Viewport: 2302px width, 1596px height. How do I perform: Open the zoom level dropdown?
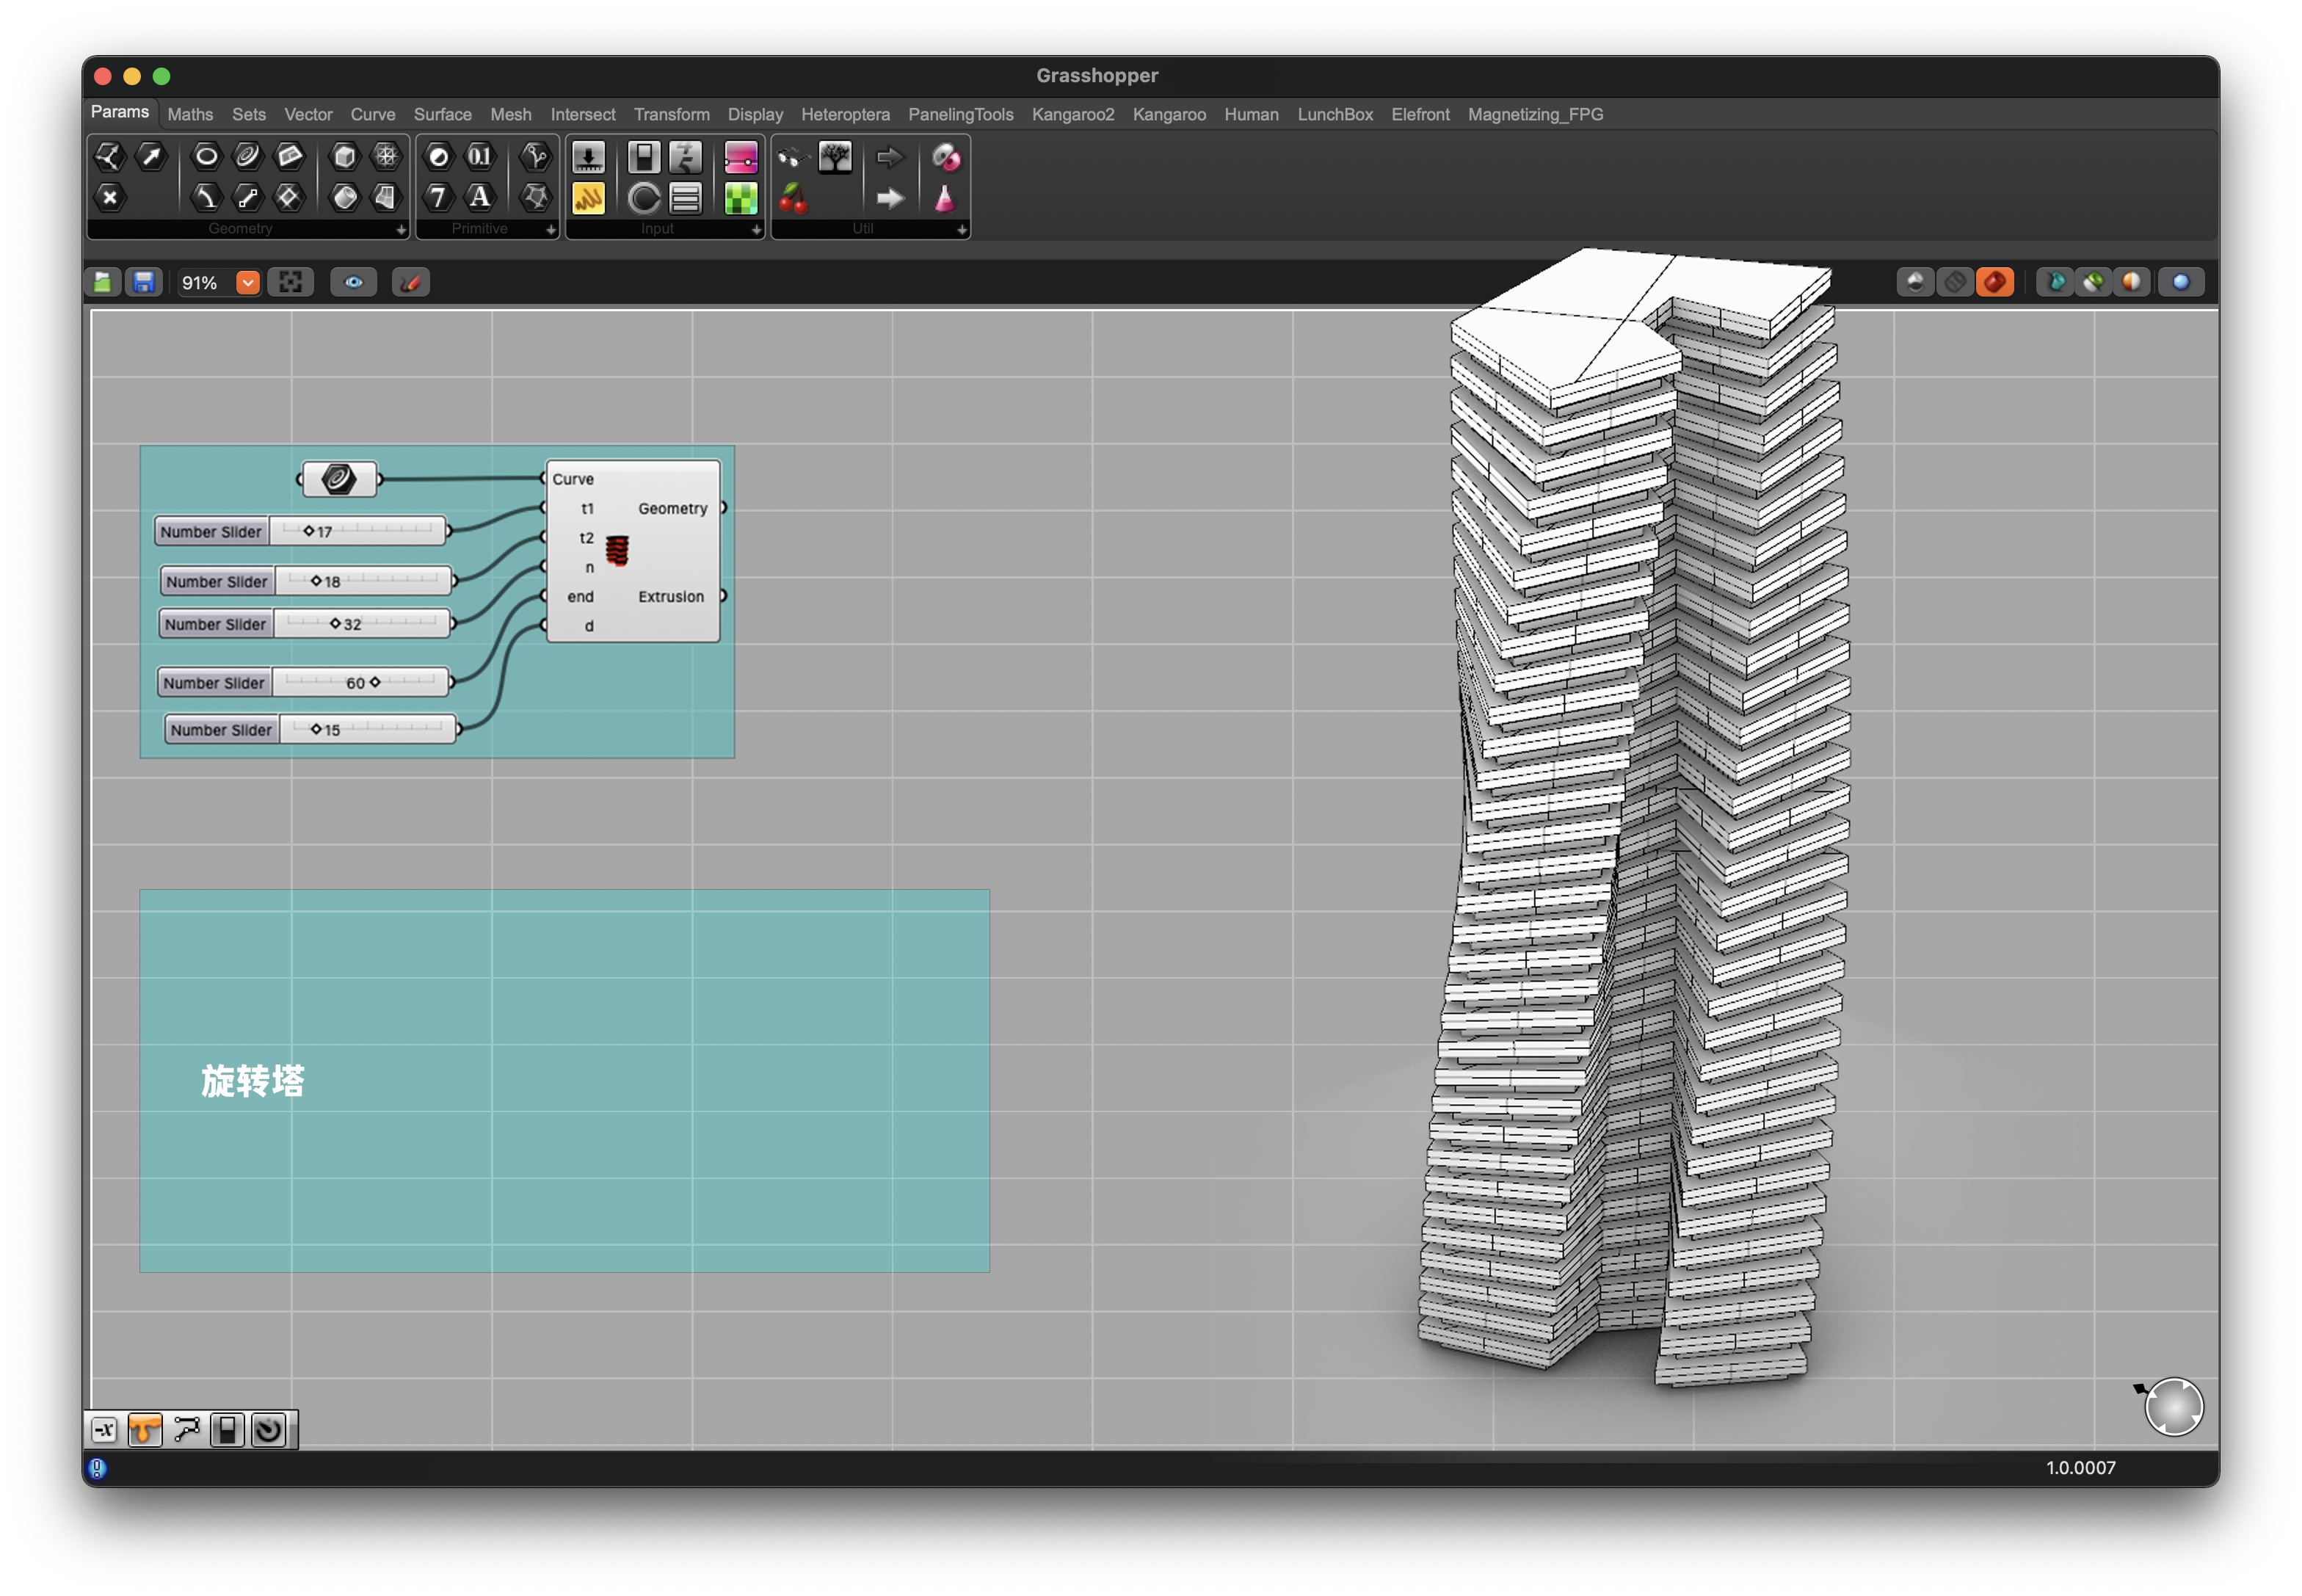click(x=247, y=282)
